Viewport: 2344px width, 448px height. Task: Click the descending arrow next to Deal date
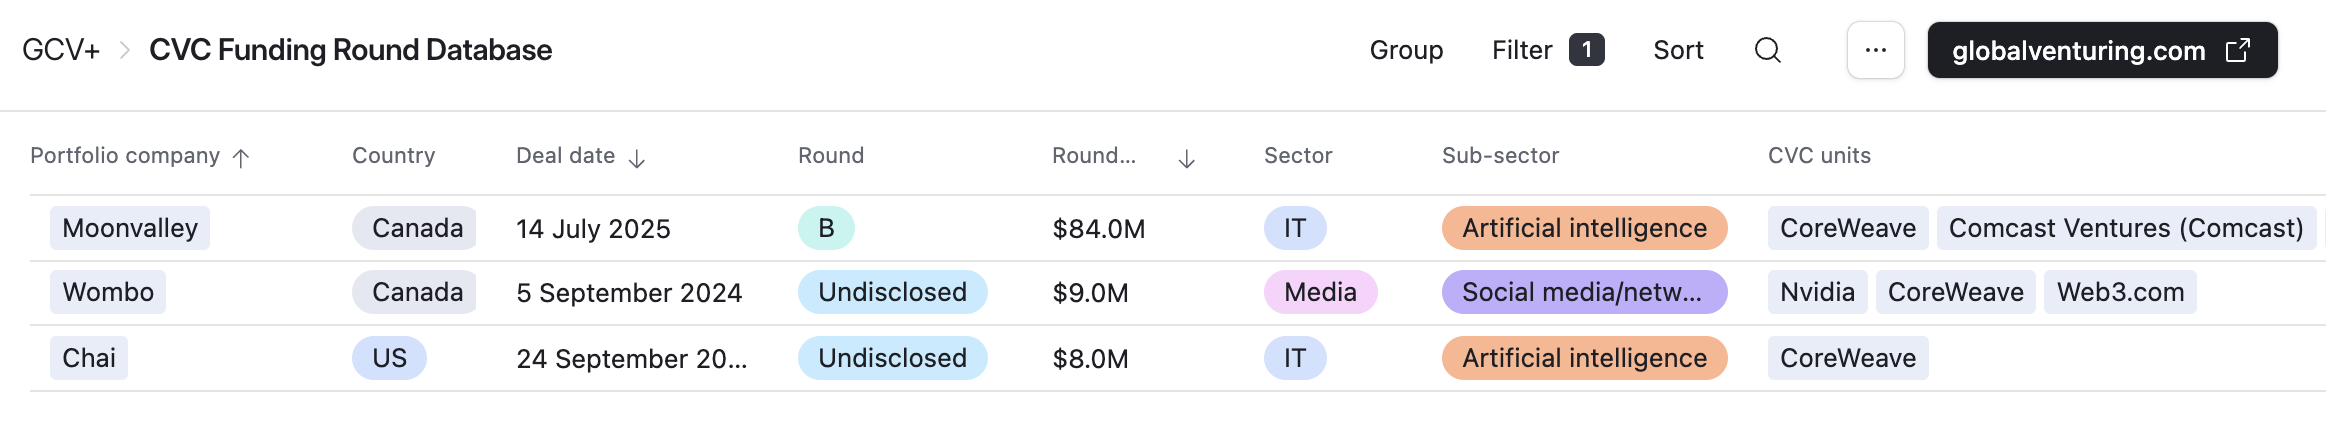[637, 158]
